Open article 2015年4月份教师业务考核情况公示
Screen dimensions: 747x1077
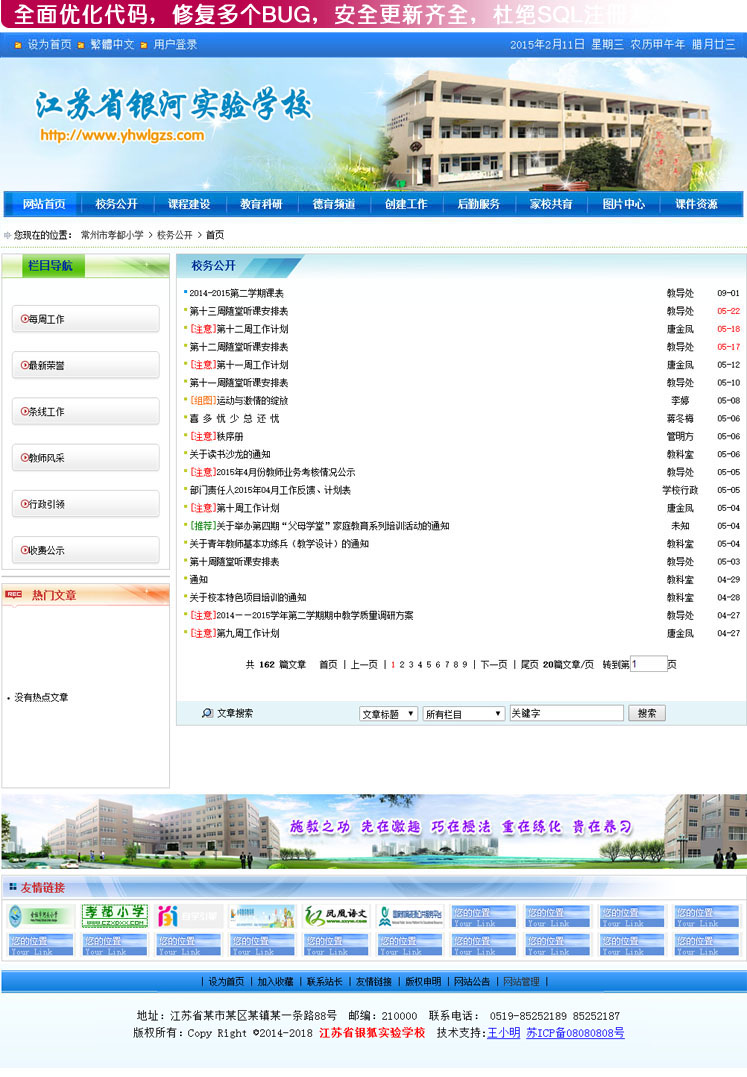pos(286,472)
